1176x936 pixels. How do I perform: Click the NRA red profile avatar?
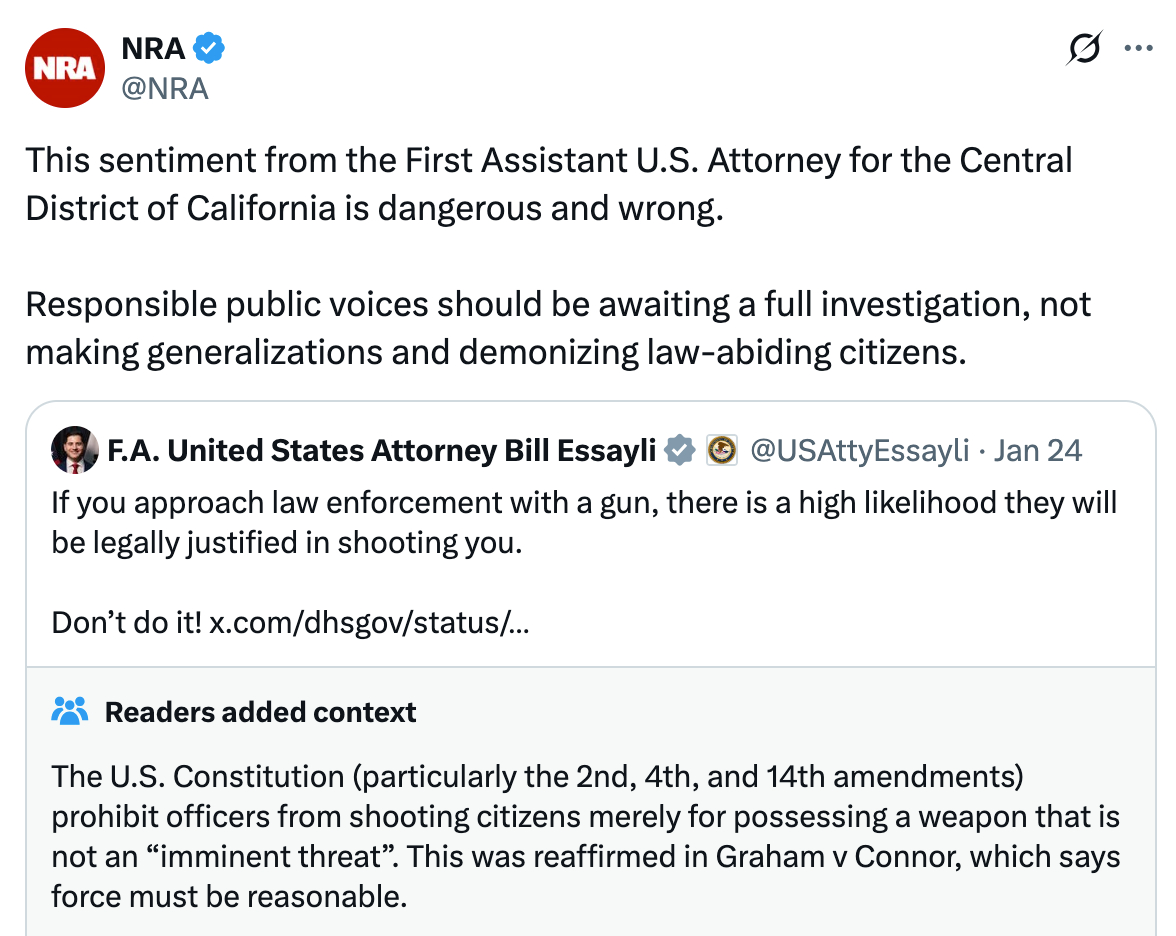point(65,68)
